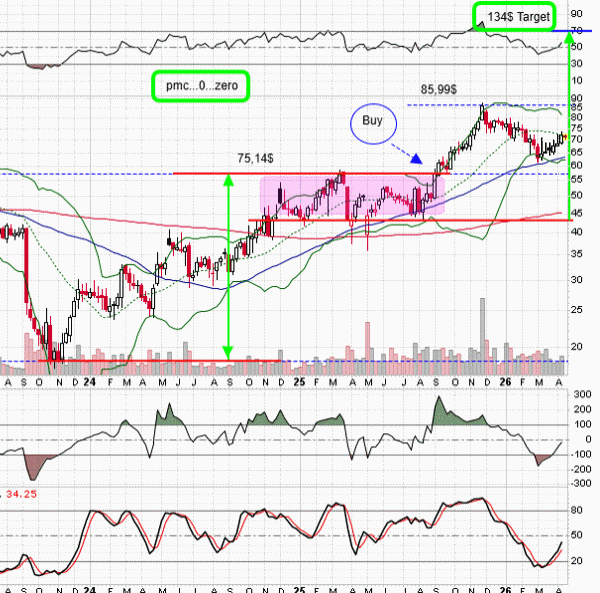Click the pmc...0...zero label box
This screenshot has height=593, width=600.
click(x=200, y=86)
